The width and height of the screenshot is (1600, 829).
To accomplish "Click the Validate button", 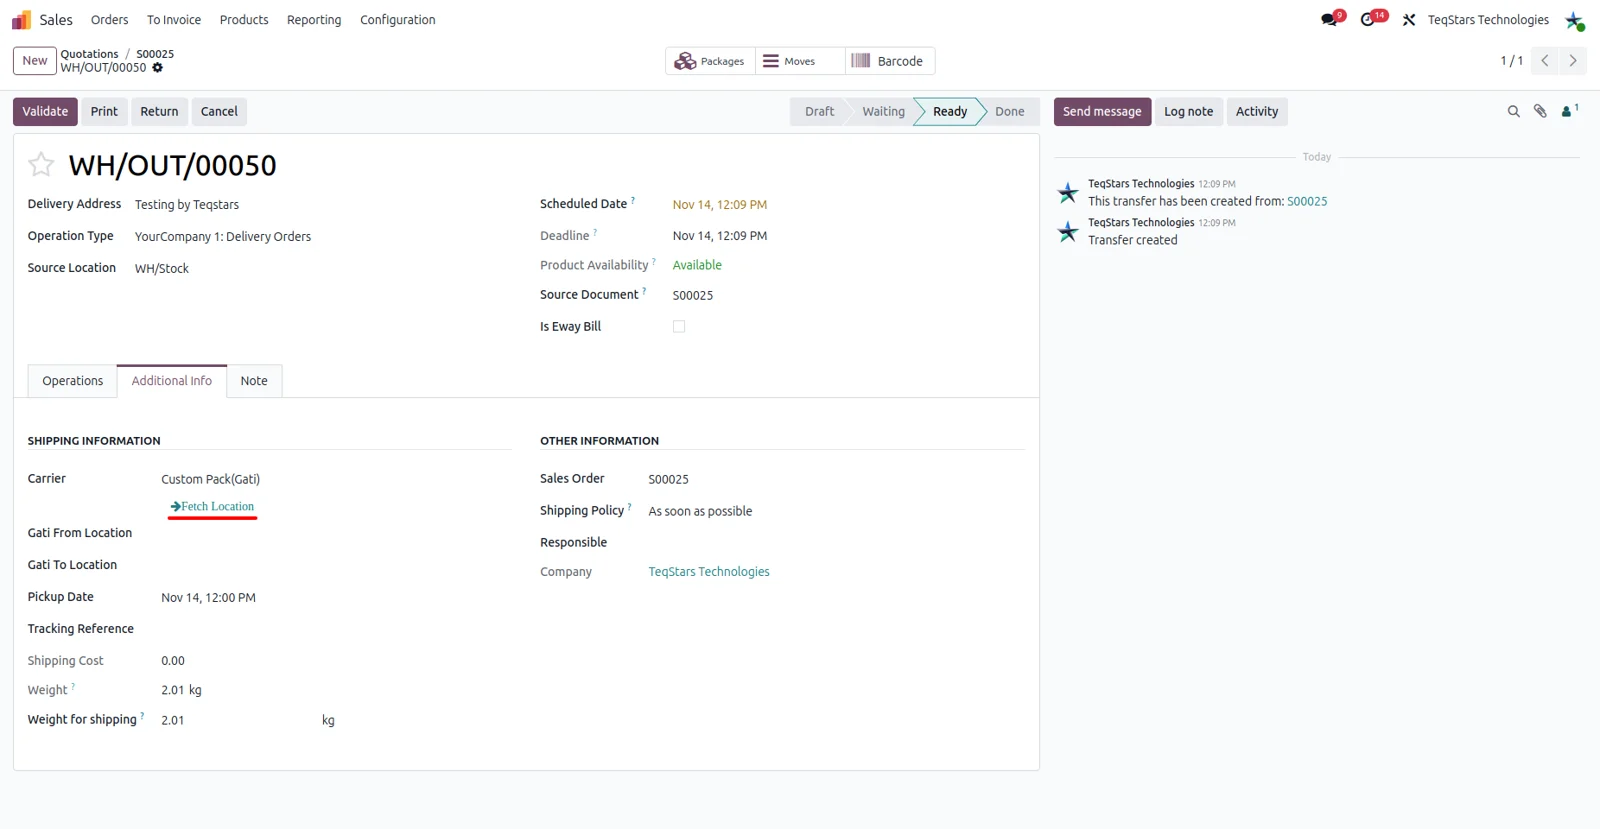I will point(45,112).
